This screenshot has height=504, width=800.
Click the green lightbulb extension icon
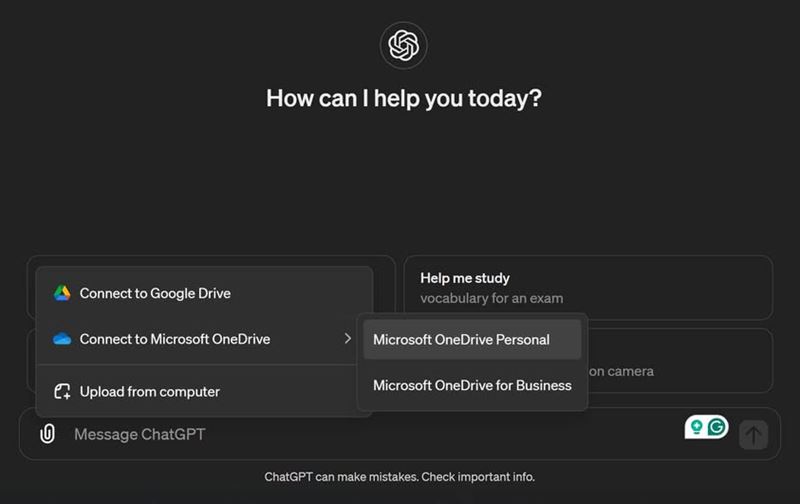696,426
